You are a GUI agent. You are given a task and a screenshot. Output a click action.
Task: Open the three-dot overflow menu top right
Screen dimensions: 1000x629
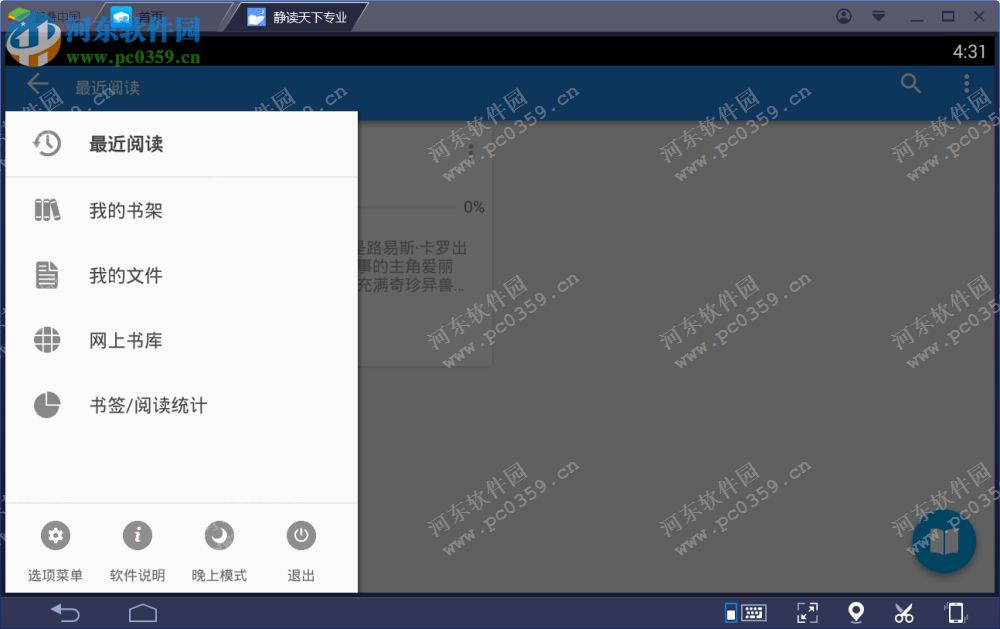point(965,84)
